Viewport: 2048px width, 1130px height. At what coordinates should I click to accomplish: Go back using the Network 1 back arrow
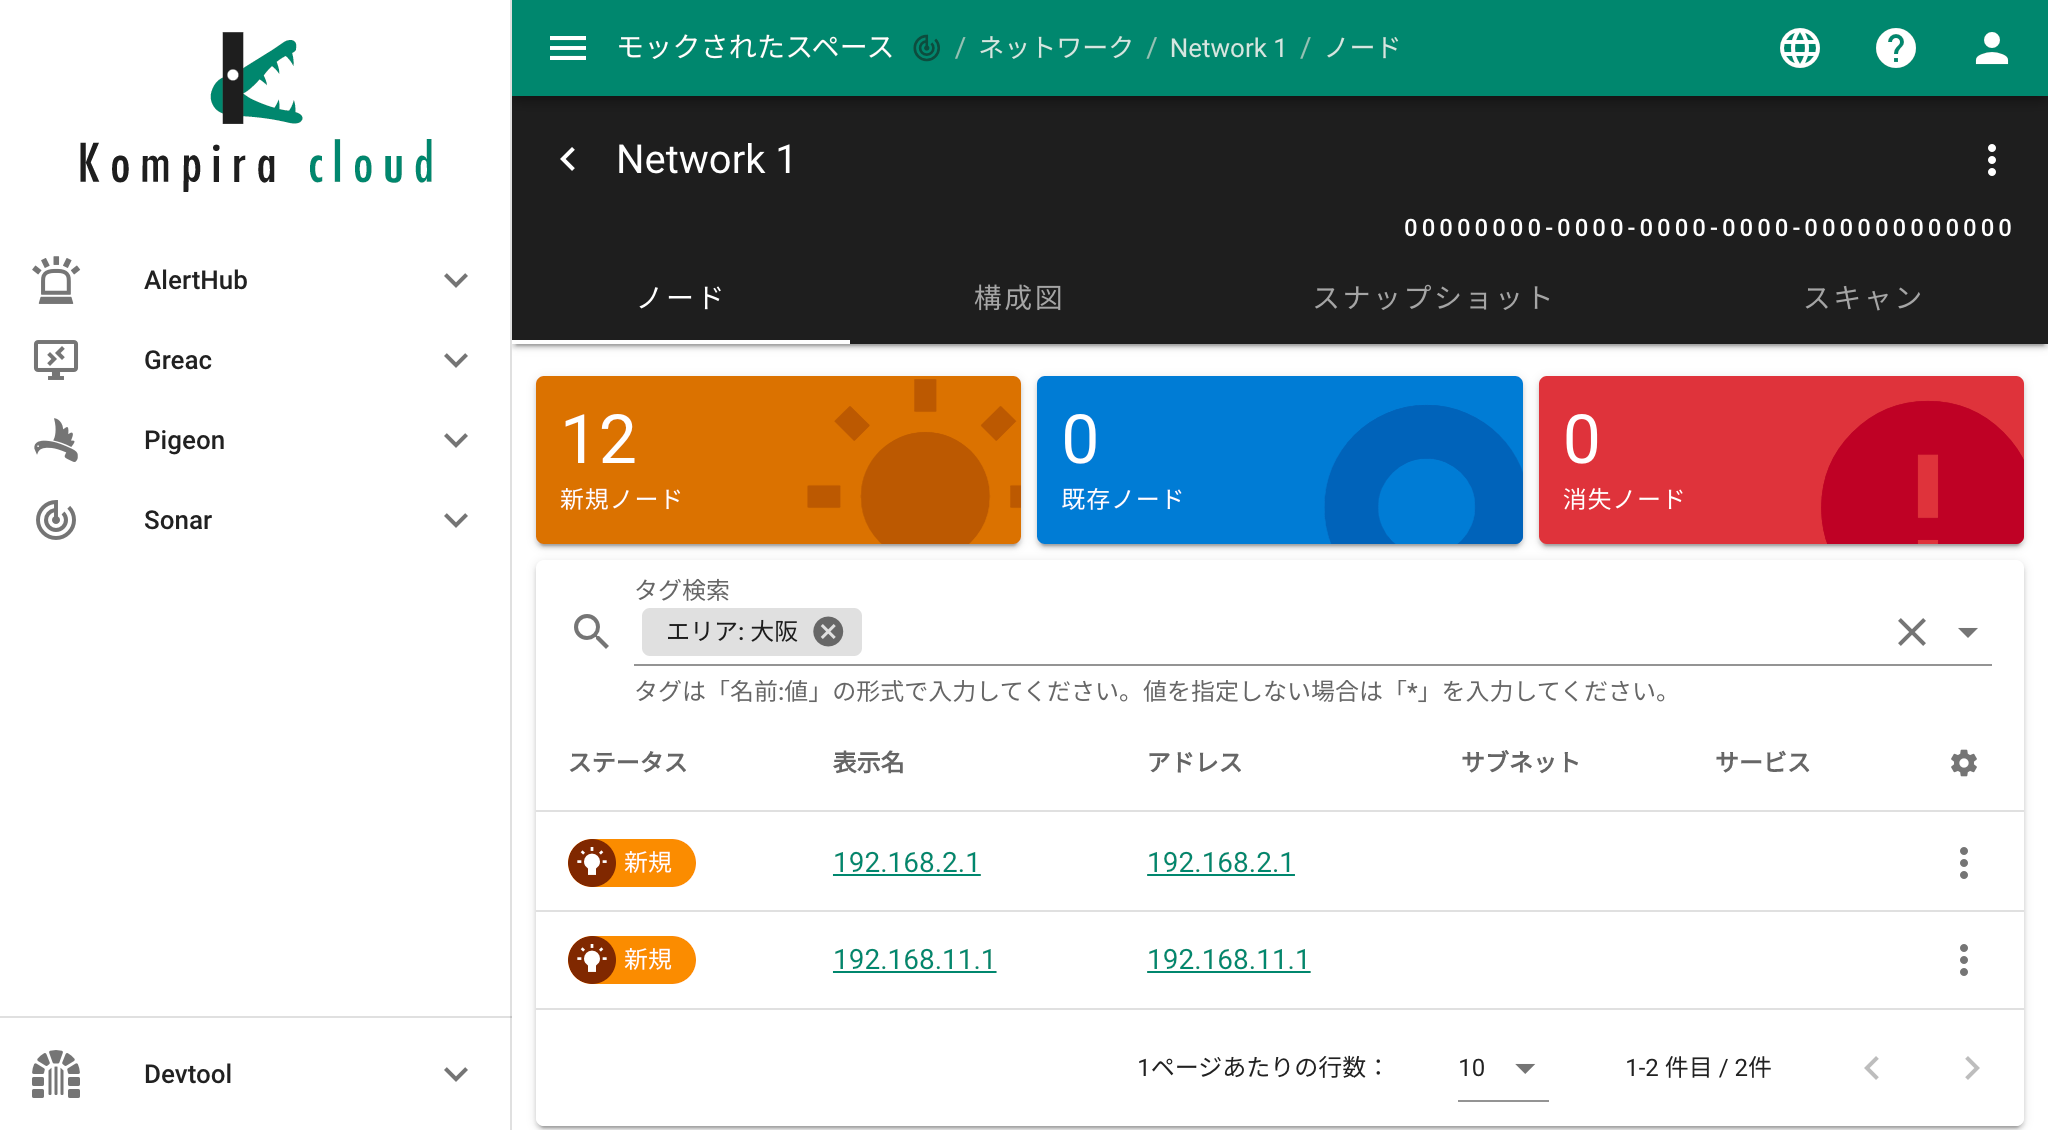coord(568,160)
